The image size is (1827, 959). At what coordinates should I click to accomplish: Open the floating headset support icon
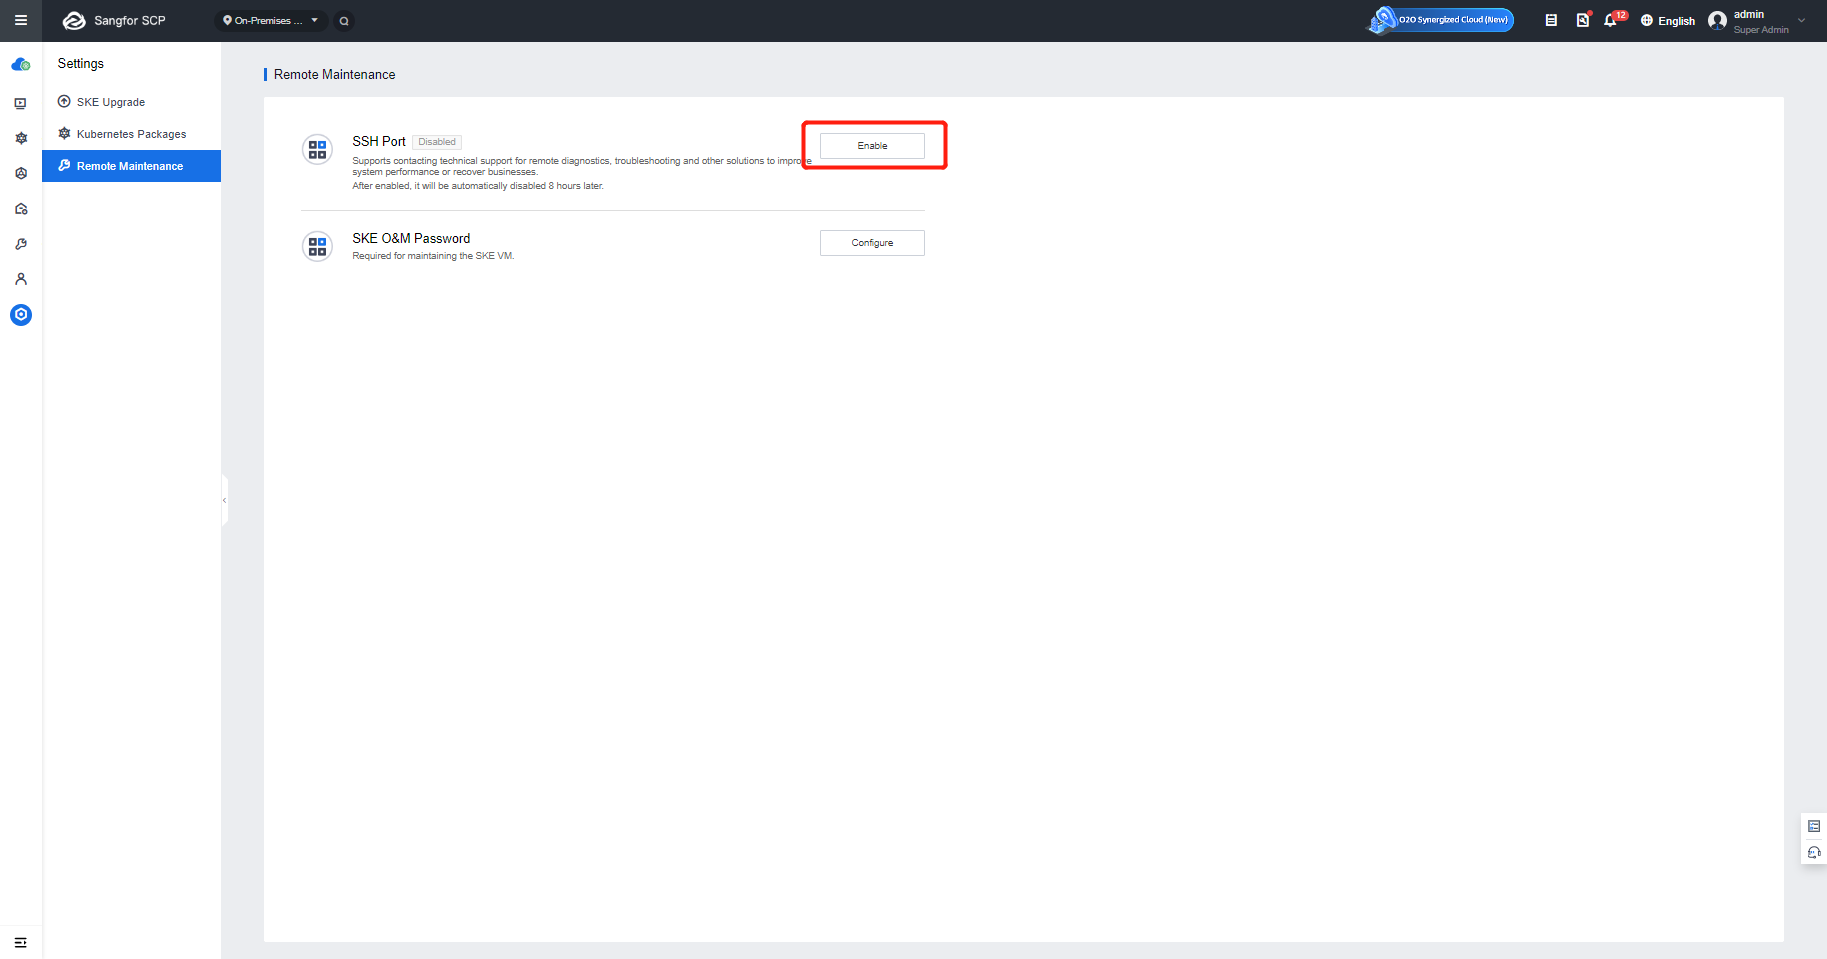click(x=1814, y=852)
